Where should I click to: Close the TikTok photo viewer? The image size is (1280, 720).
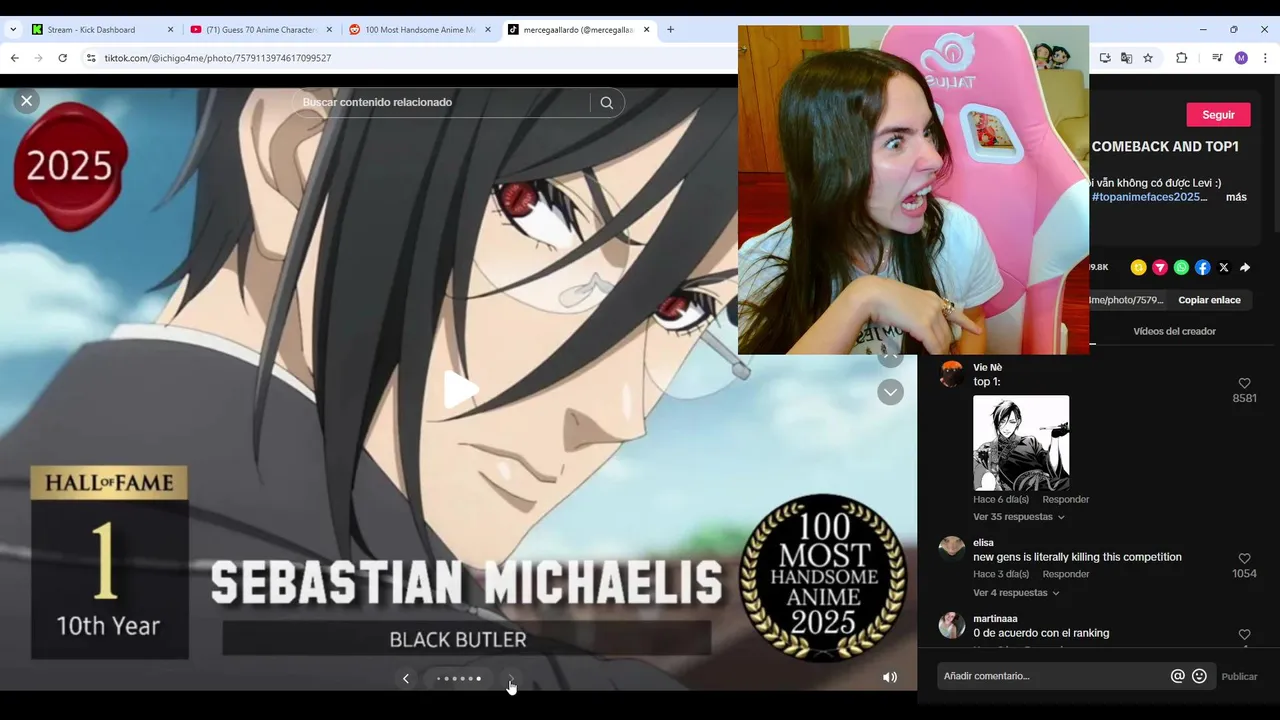click(27, 101)
